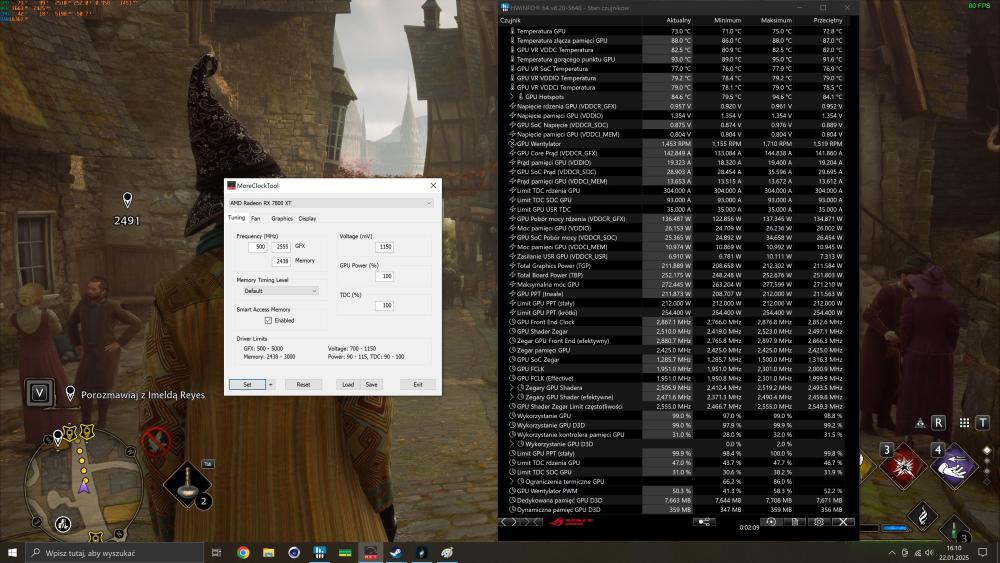Image resolution: width=1000 pixels, height=563 pixels.
Task: Expand the GPU Hotspots sensor row
Action: pyautogui.click(x=512, y=96)
